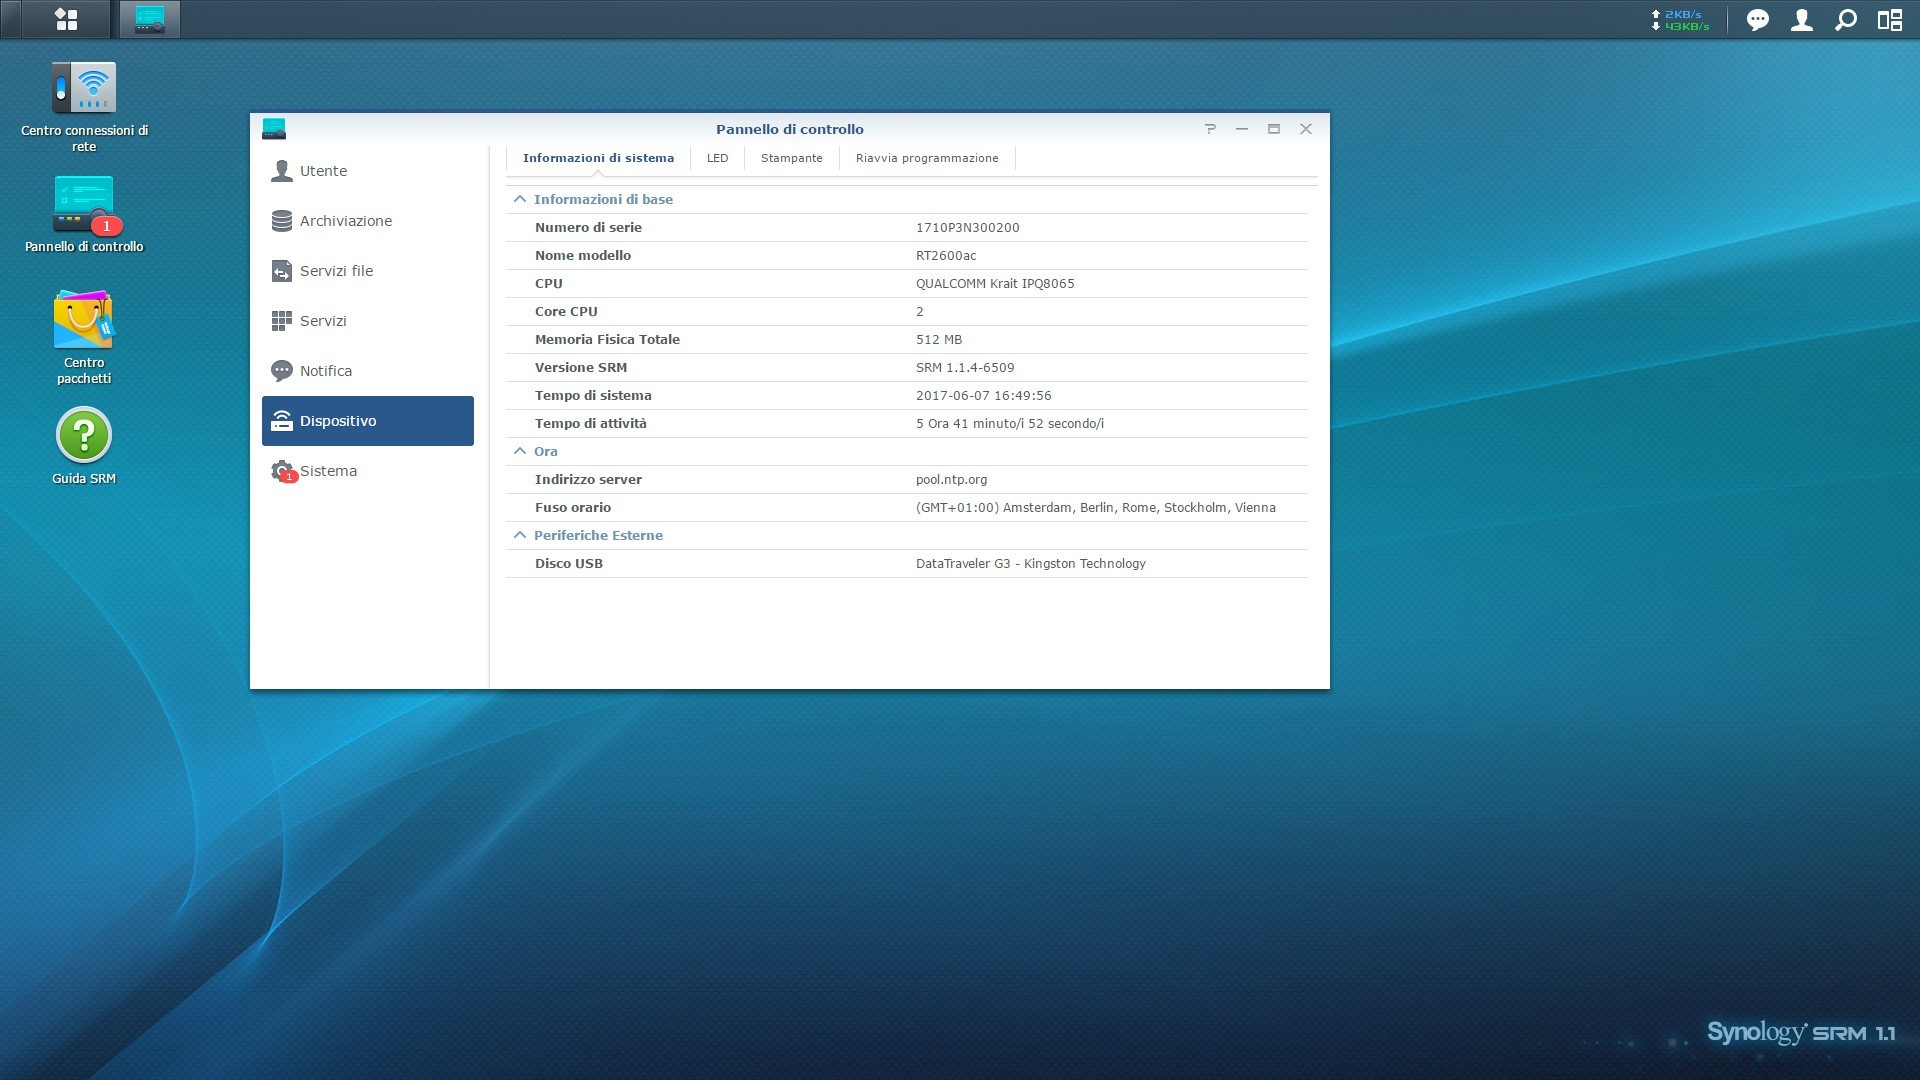The height and width of the screenshot is (1080, 1920).
Task: Click the window help question mark
Action: pyautogui.click(x=1210, y=129)
